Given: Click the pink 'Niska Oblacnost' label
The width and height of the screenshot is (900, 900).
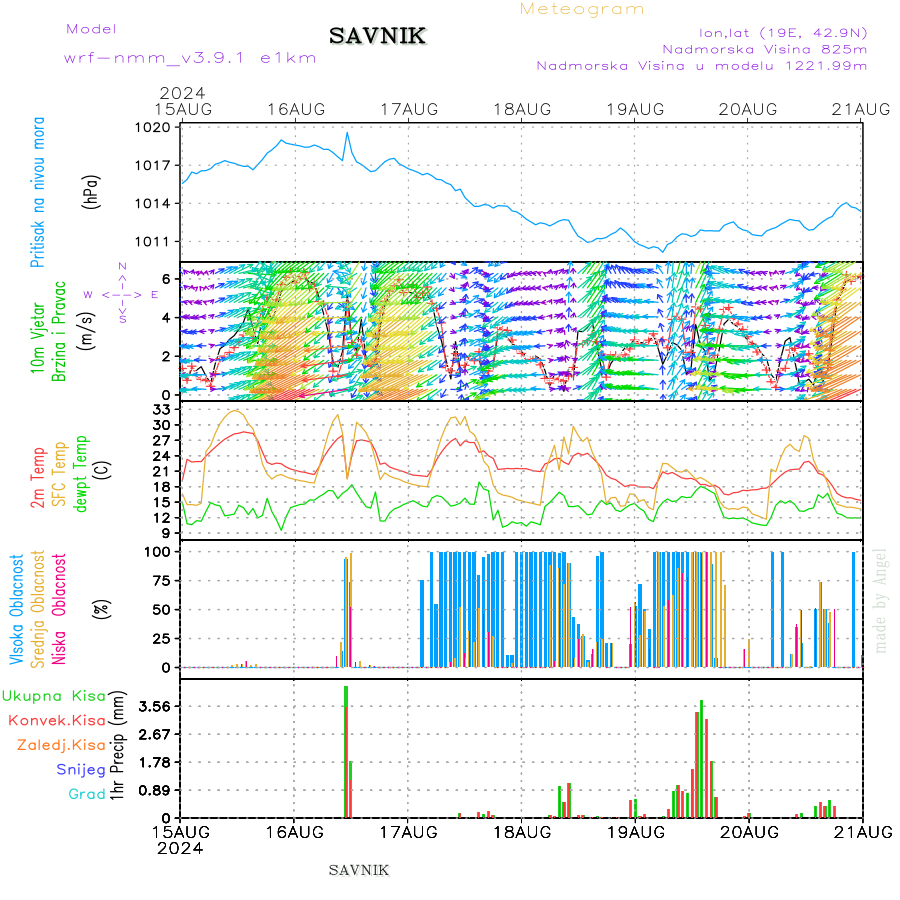Looking at the screenshot, I should tap(59, 610).
